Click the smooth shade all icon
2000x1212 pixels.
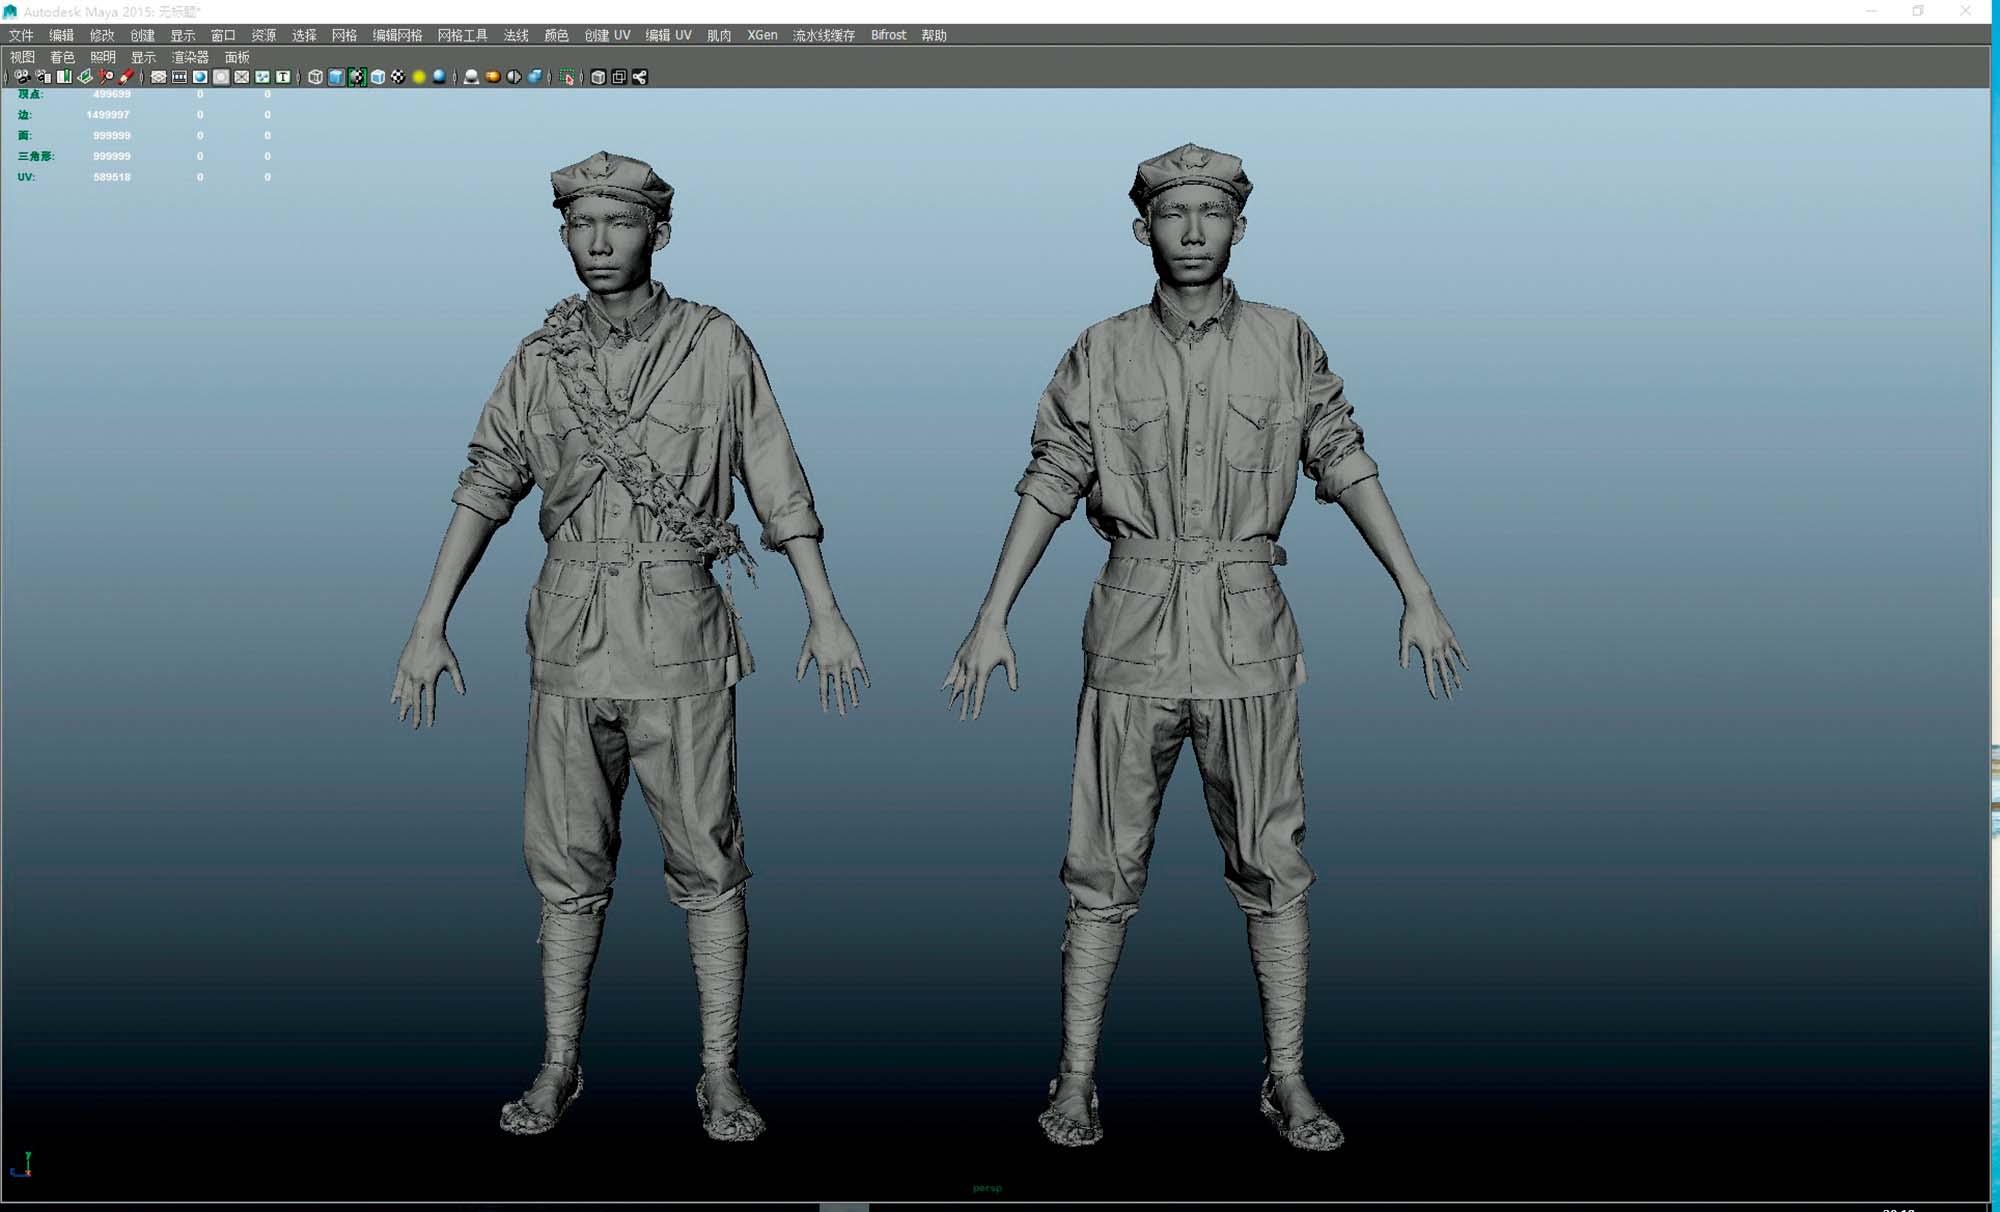336,77
